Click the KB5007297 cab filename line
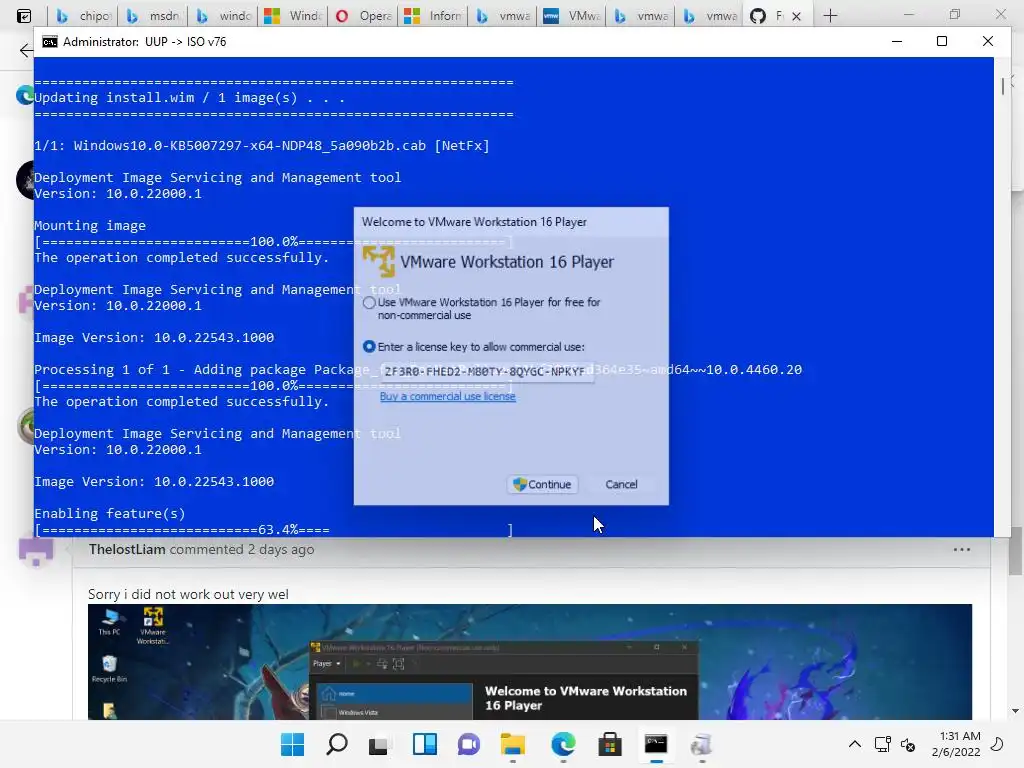 coord(262,146)
